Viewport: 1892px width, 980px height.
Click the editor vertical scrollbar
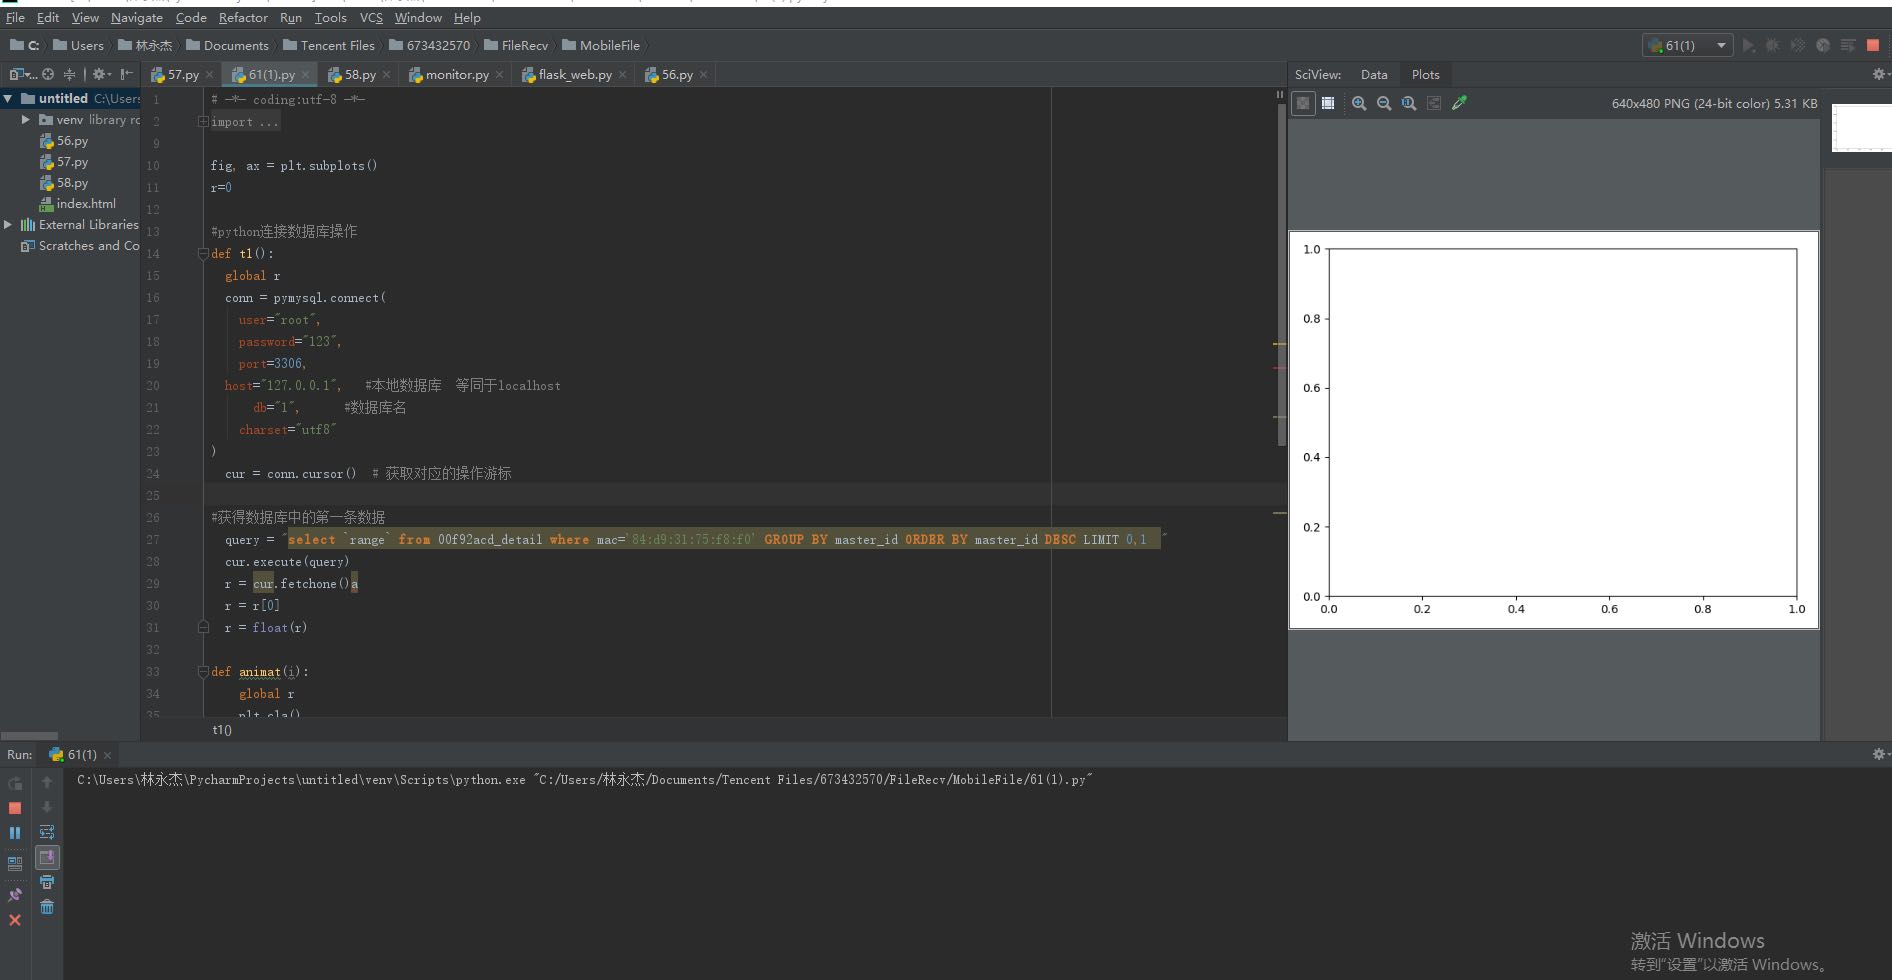pos(1281,275)
